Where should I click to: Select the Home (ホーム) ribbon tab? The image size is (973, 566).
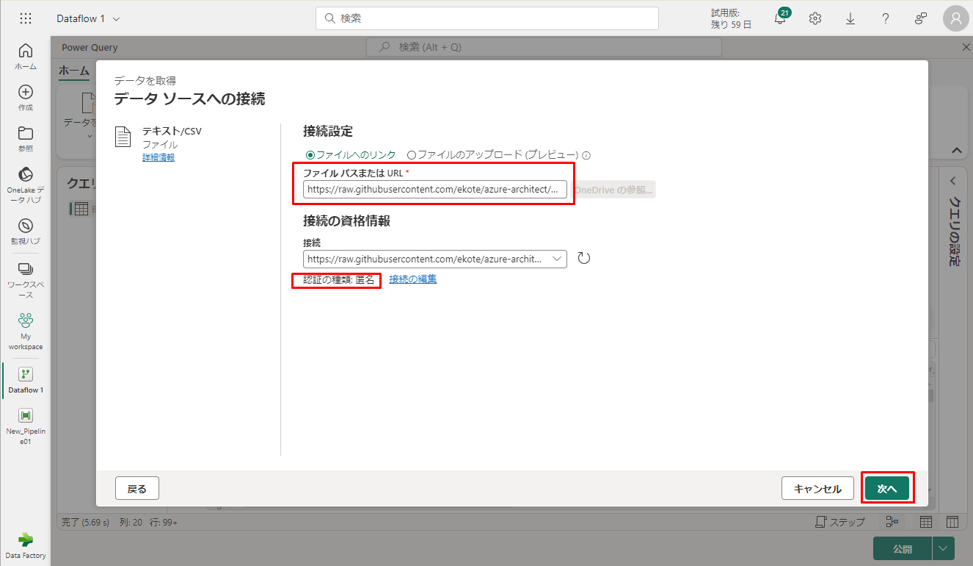pos(74,71)
